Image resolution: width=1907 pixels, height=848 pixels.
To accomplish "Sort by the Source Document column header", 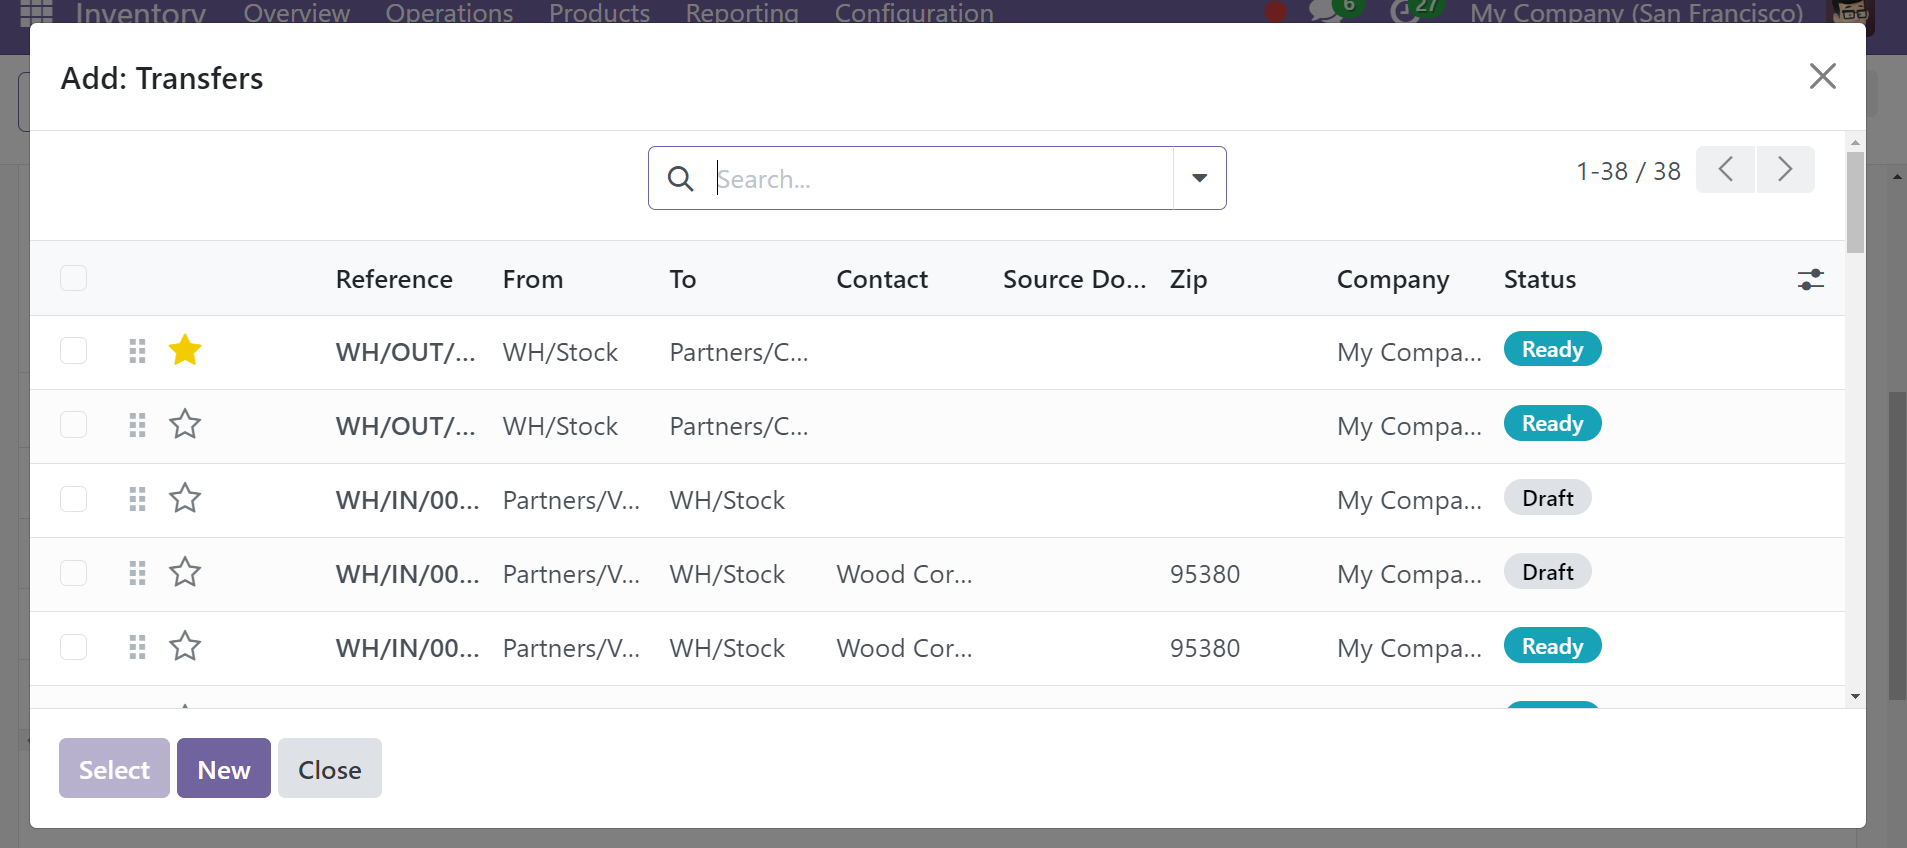I will [x=1075, y=279].
